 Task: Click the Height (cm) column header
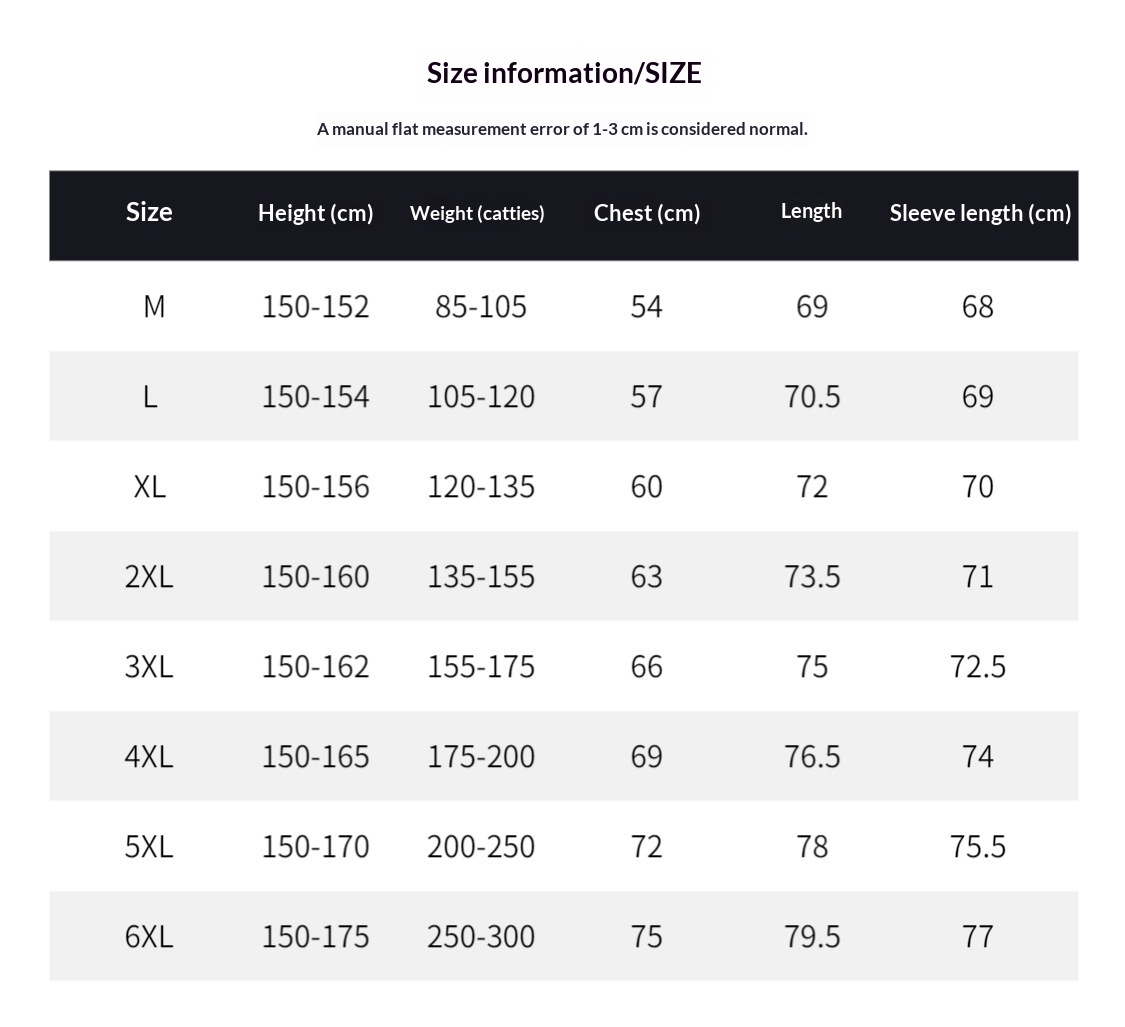tap(315, 213)
